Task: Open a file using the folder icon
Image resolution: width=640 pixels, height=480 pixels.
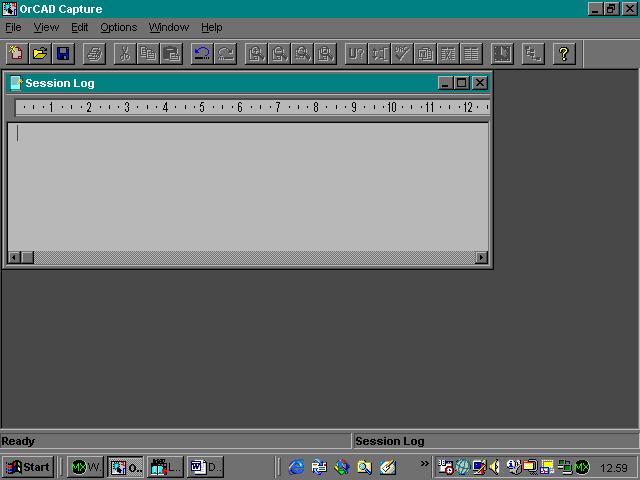Action: coord(40,53)
